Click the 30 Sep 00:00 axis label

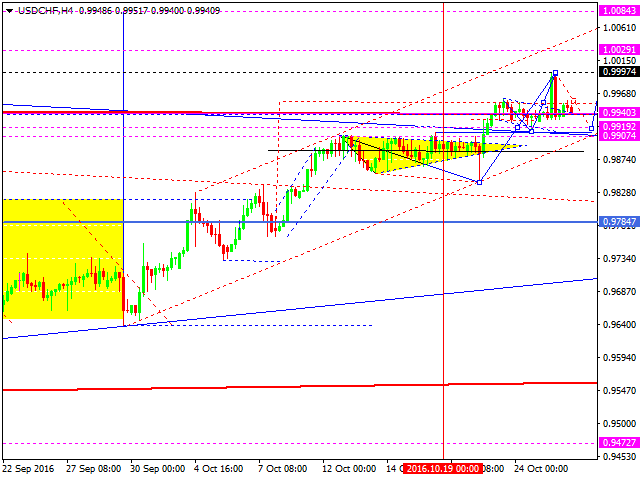point(158,469)
